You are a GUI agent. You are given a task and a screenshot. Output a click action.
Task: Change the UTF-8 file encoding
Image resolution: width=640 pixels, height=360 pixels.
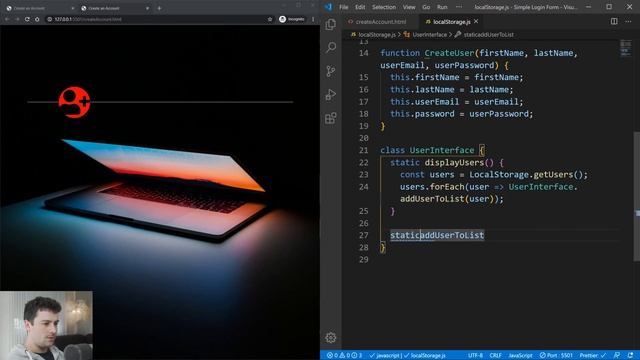click(x=475, y=356)
